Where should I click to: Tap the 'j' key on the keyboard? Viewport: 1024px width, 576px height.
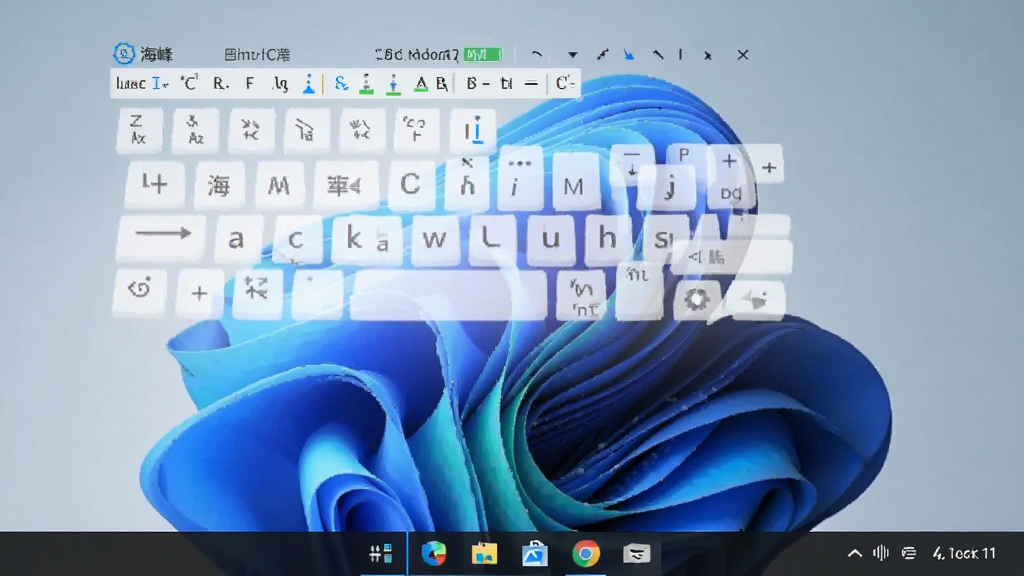click(x=669, y=187)
